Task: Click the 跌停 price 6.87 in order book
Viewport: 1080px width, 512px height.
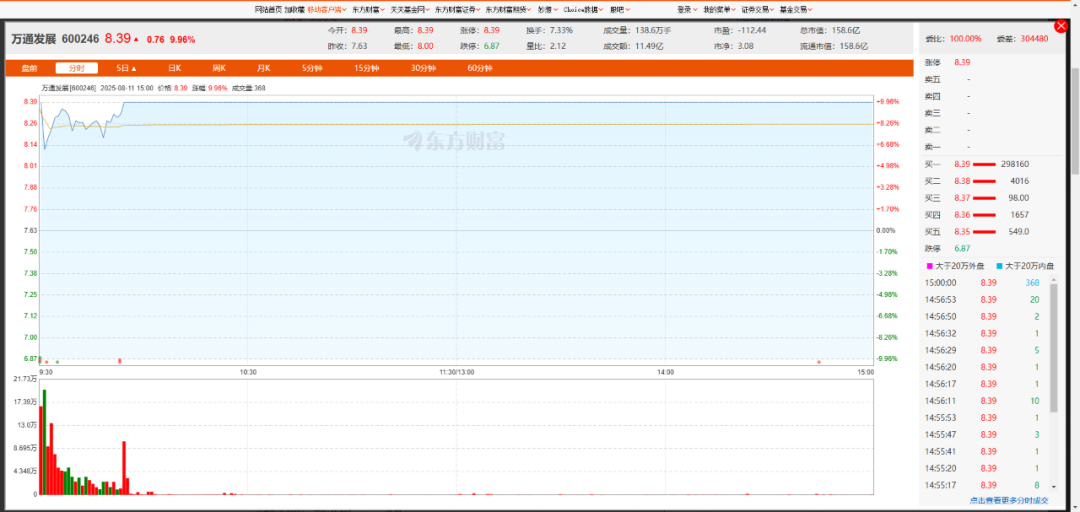Action: click(962, 248)
